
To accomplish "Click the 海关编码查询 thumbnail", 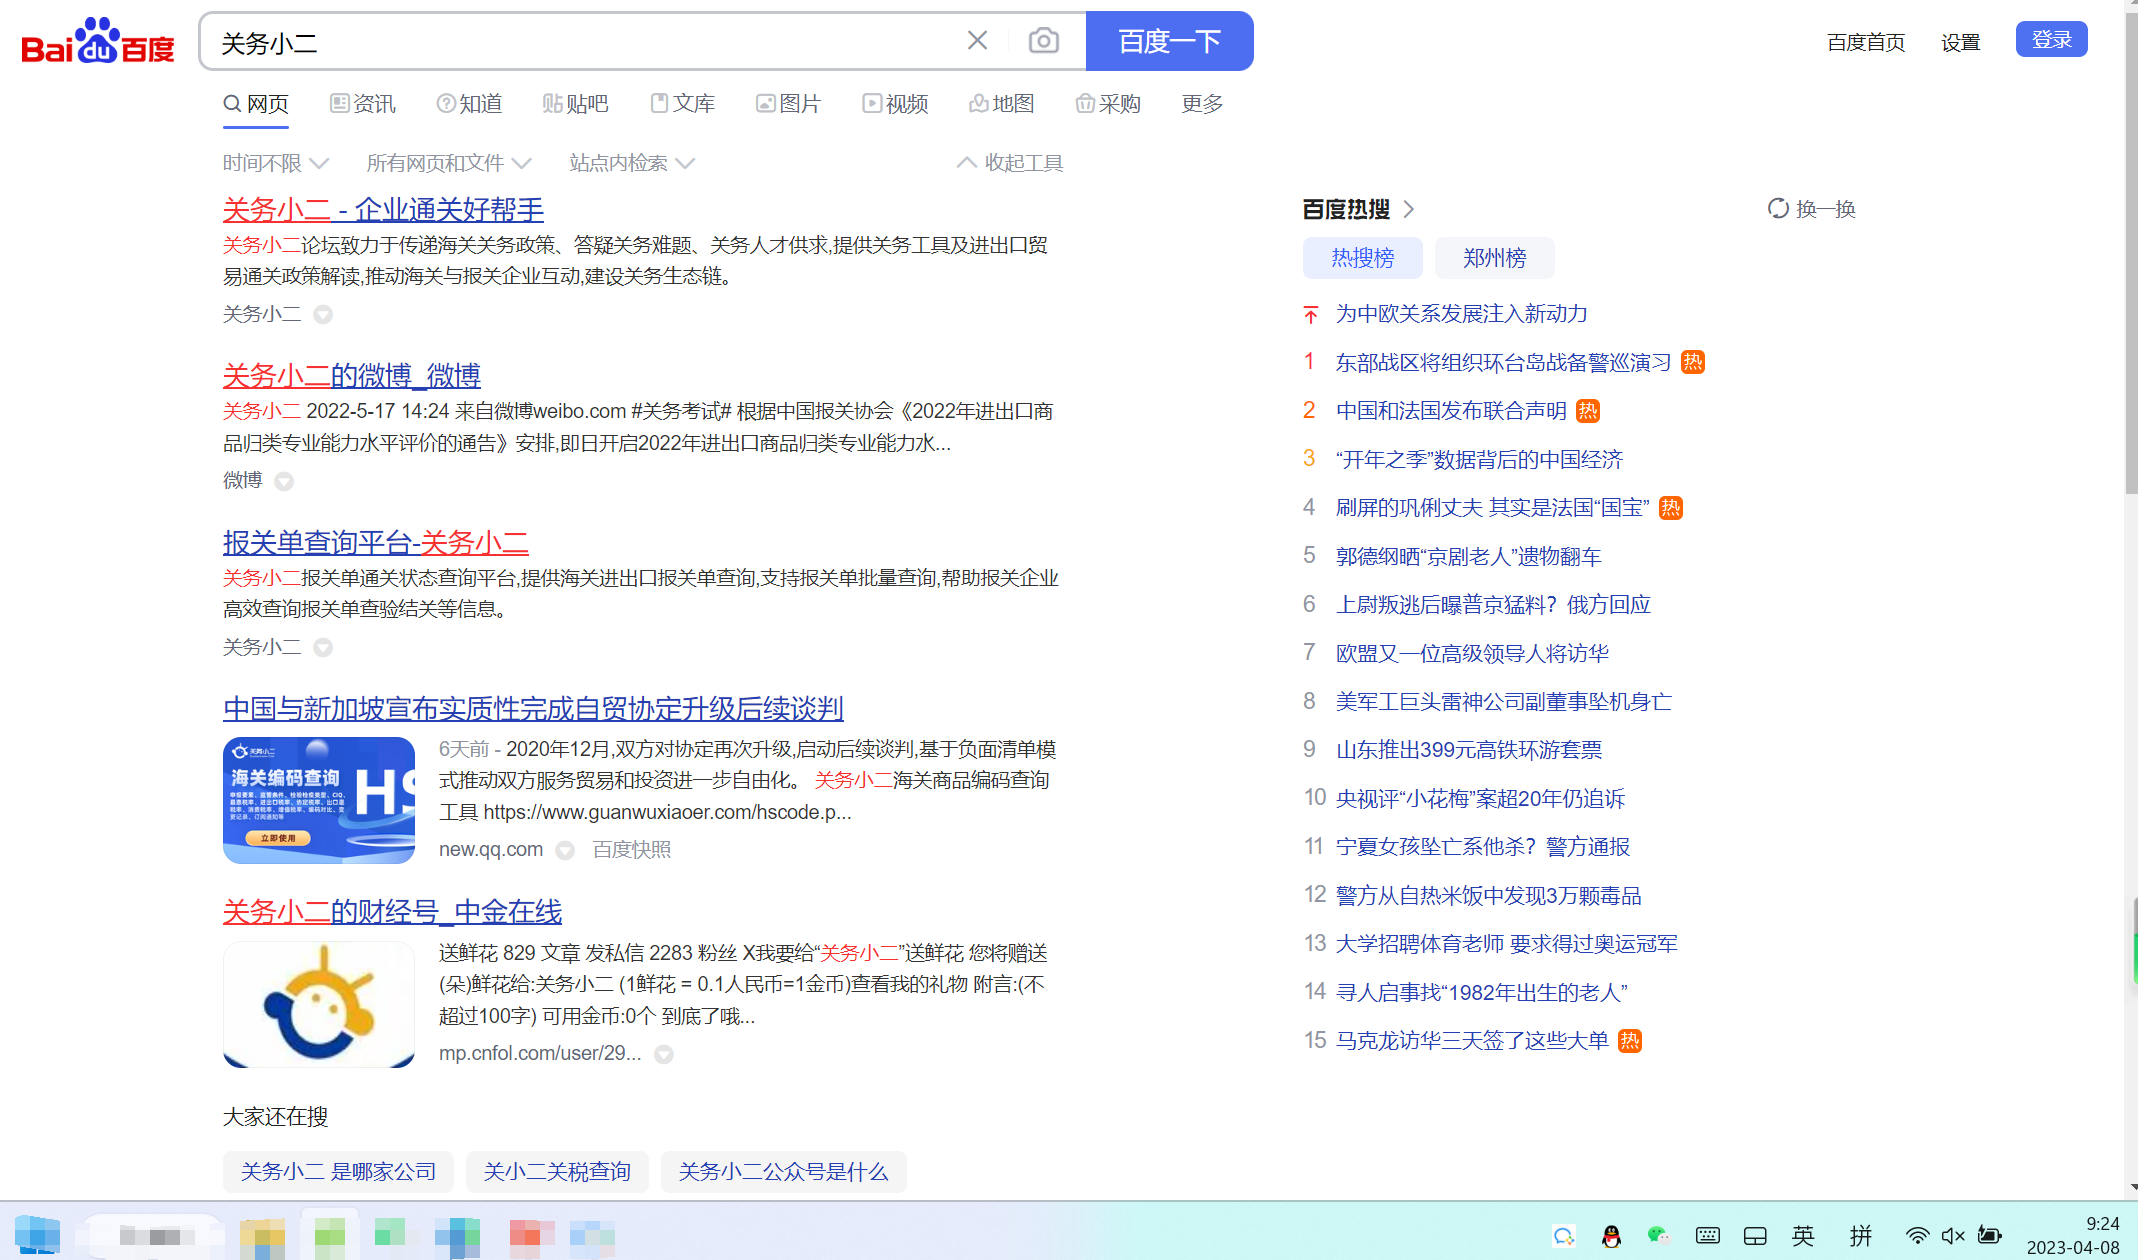I will [x=319, y=800].
